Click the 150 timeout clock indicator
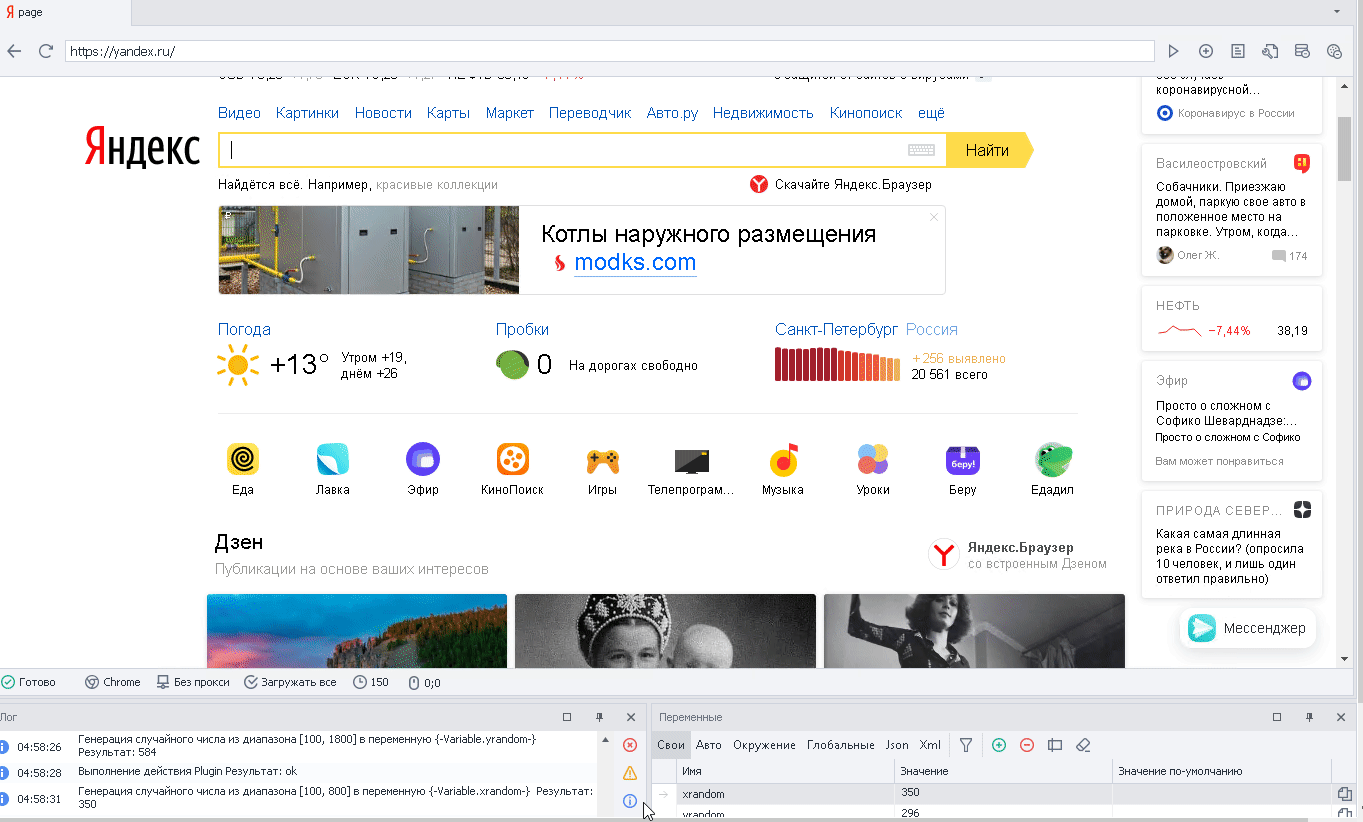Image resolution: width=1363 pixels, height=822 pixels. 371,682
